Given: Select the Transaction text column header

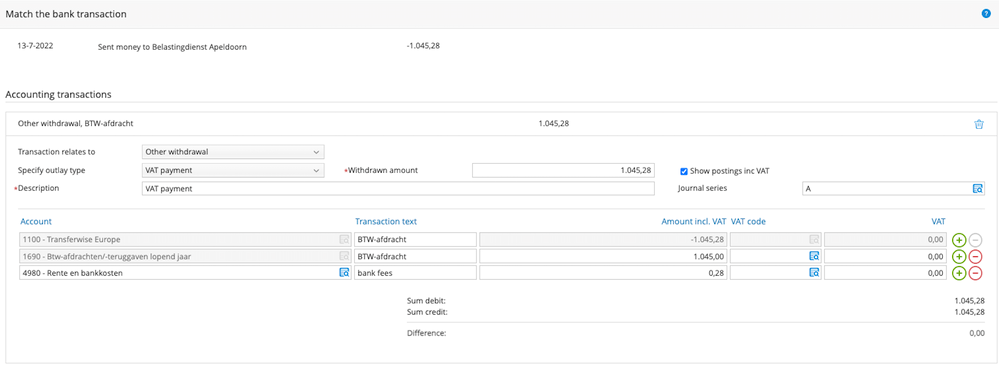Looking at the screenshot, I should click(386, 222).
